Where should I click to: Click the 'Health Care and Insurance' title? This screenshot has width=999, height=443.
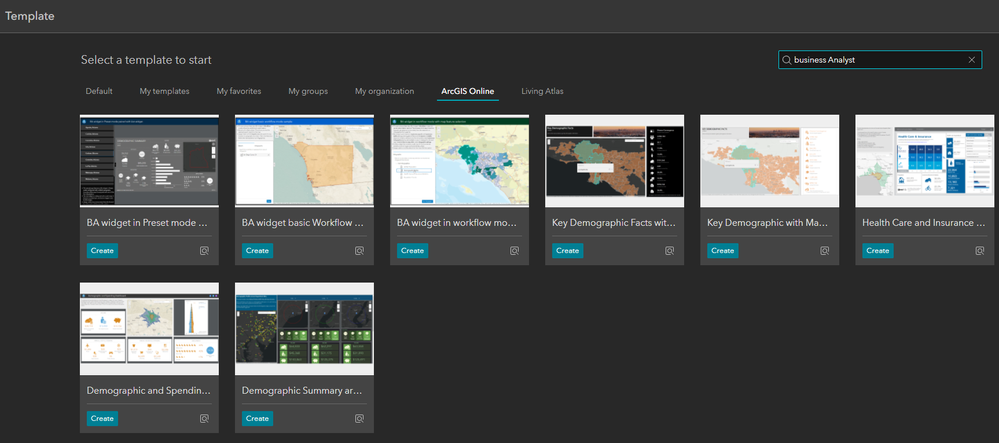click(x=923, y=223)
